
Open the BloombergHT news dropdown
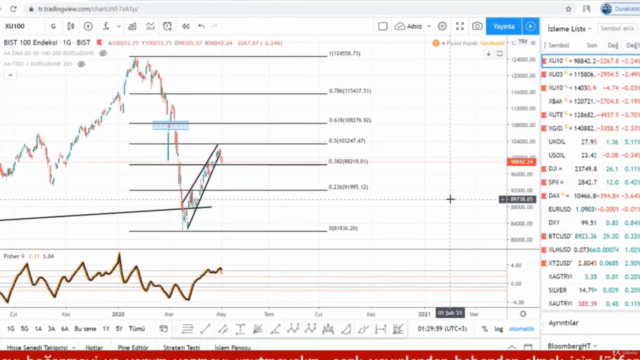(572, 346)
